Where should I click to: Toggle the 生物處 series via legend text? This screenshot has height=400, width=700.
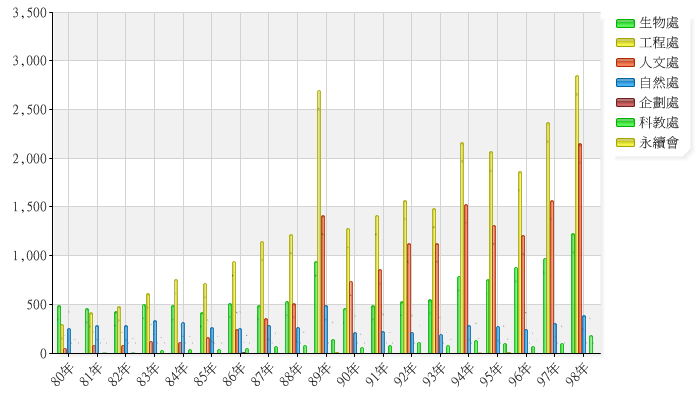660,23
